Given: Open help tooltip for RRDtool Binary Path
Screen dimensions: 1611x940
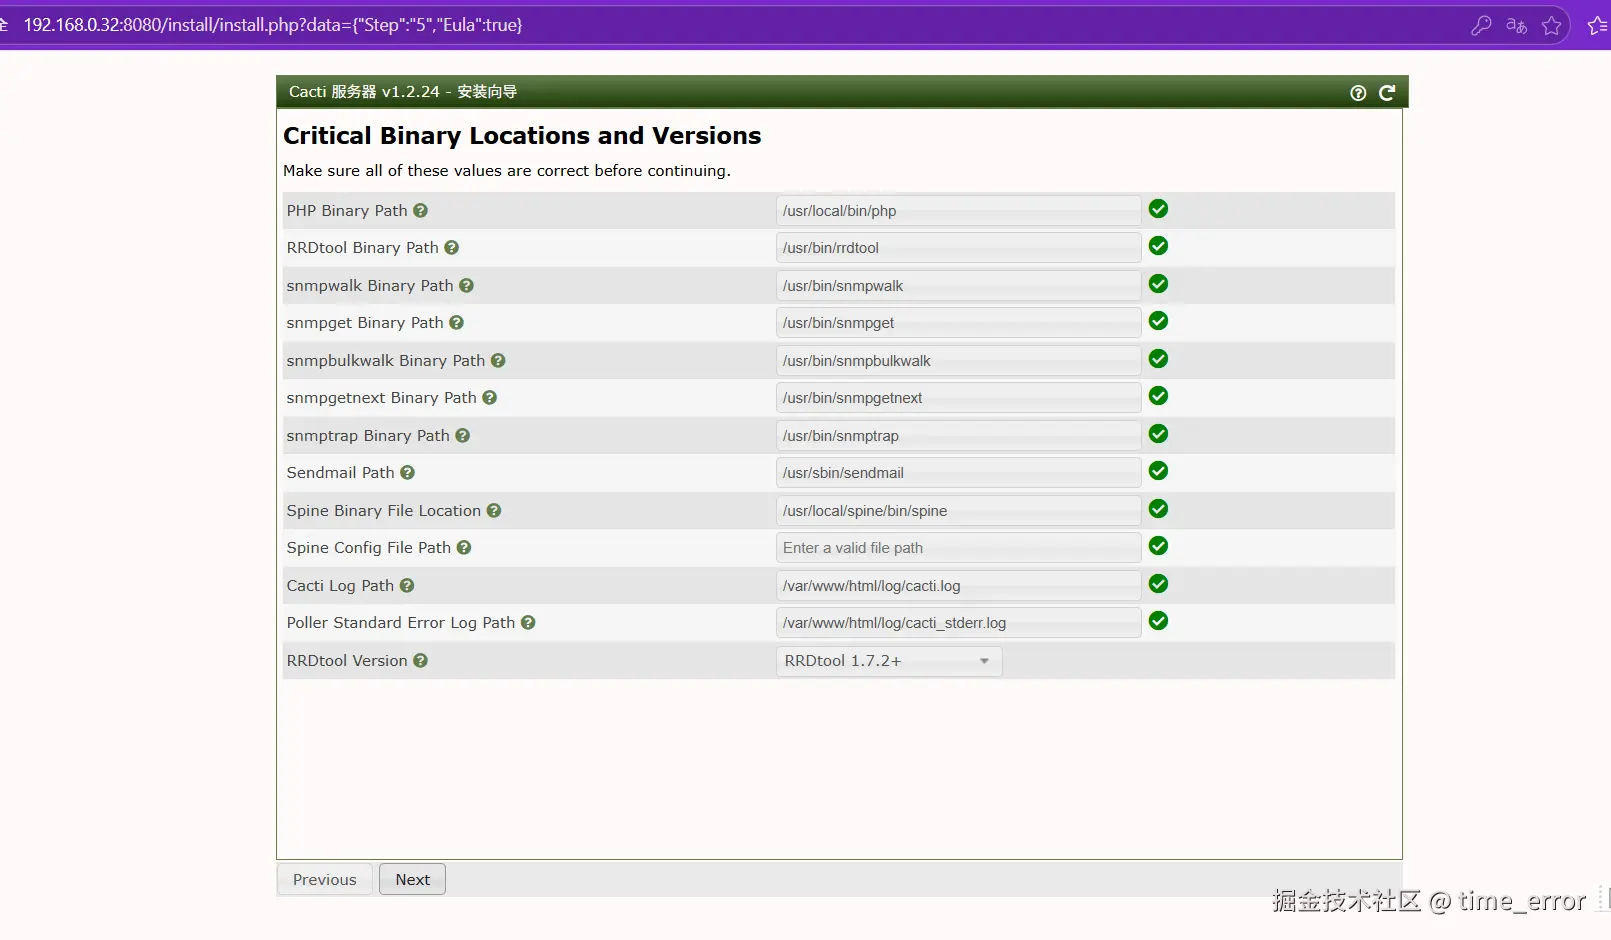Looking at the screenshot, I should tap(451, 248).
